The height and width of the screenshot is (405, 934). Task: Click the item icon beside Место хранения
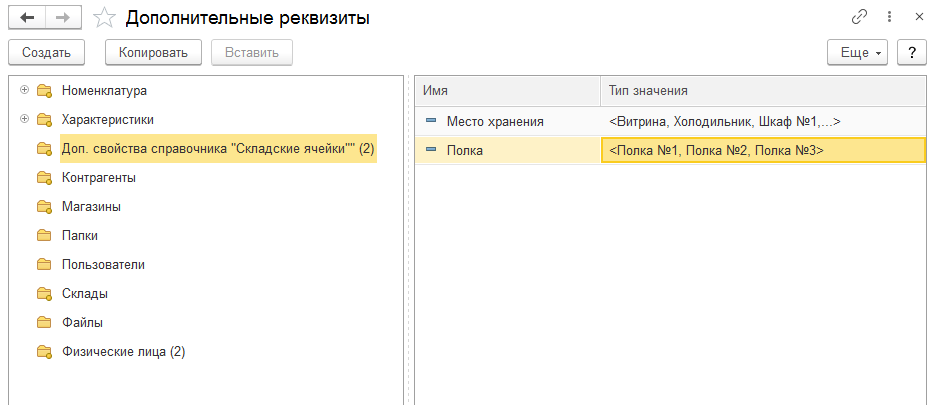(431, 121)
